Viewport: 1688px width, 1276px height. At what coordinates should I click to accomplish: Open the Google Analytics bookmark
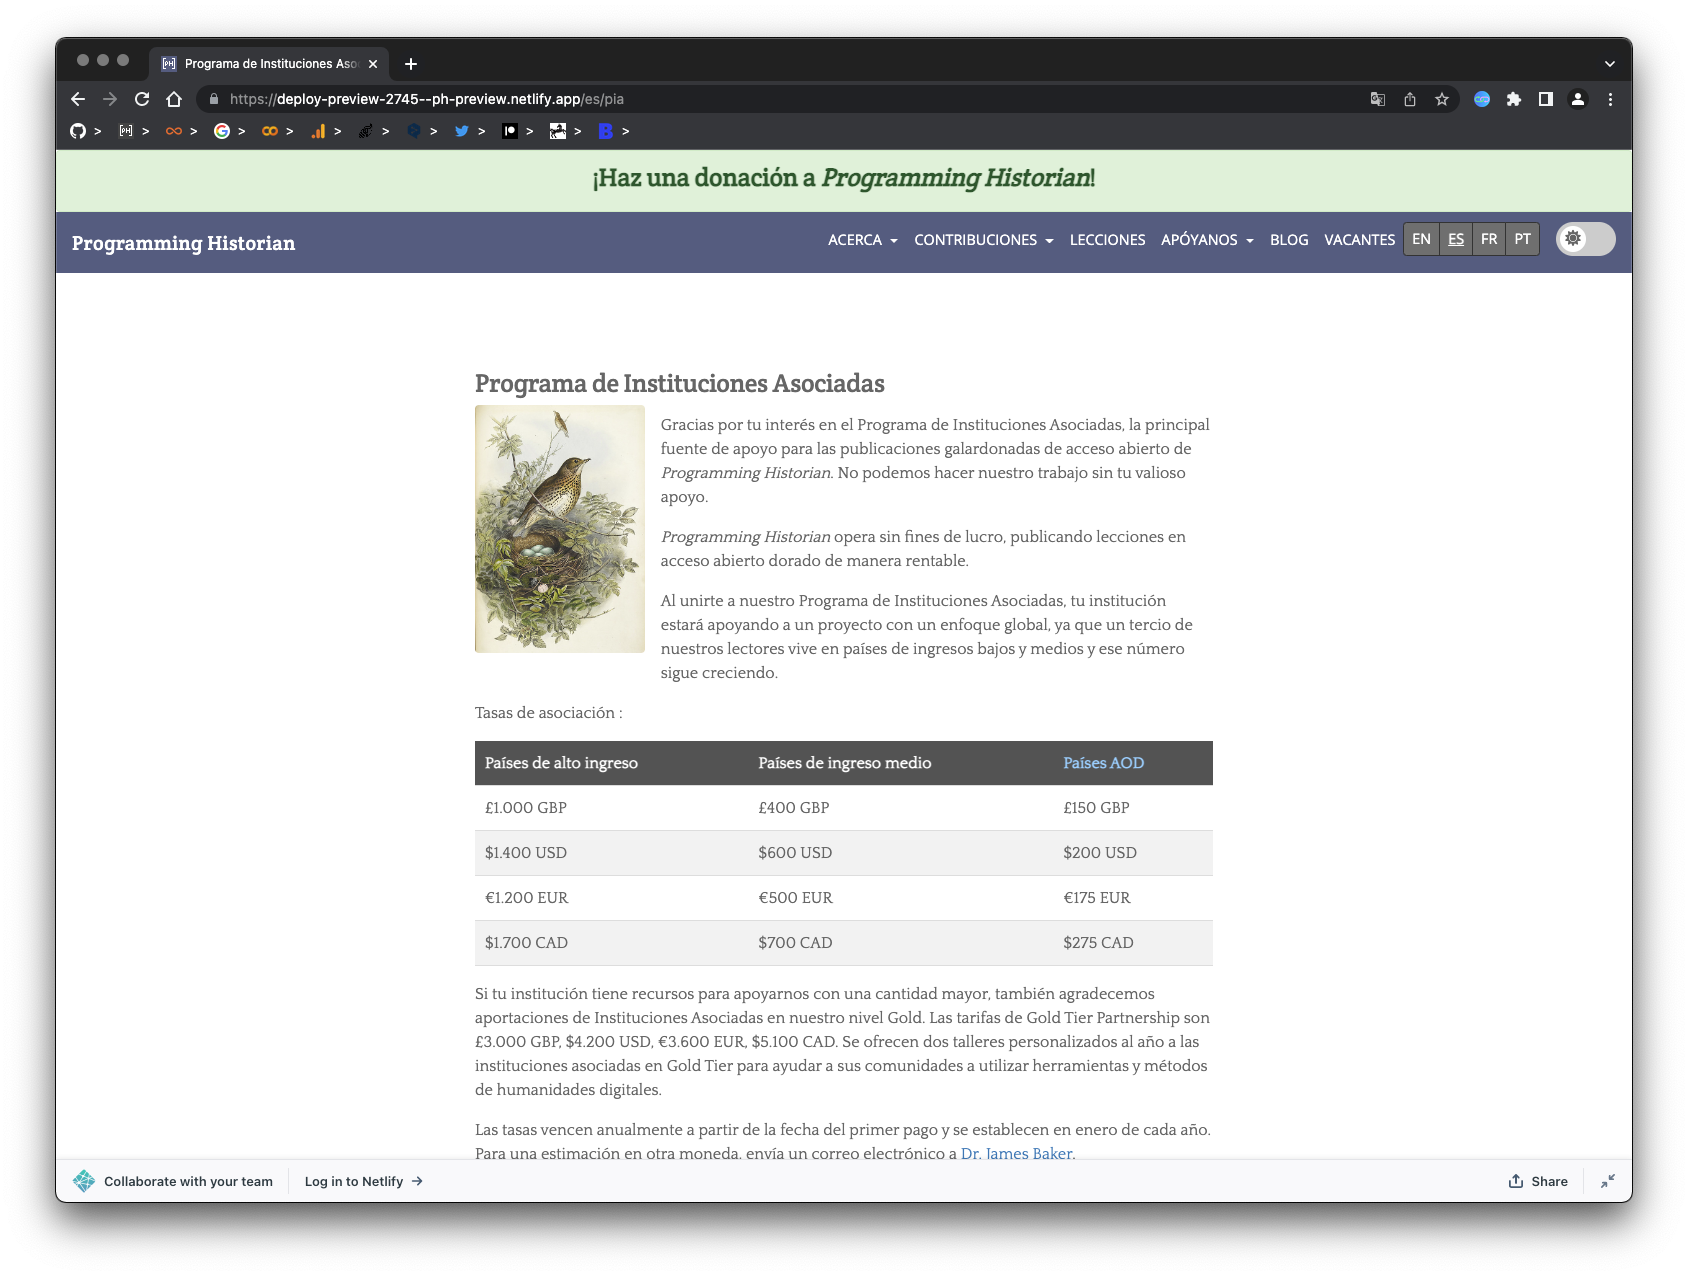coord(320,131)
